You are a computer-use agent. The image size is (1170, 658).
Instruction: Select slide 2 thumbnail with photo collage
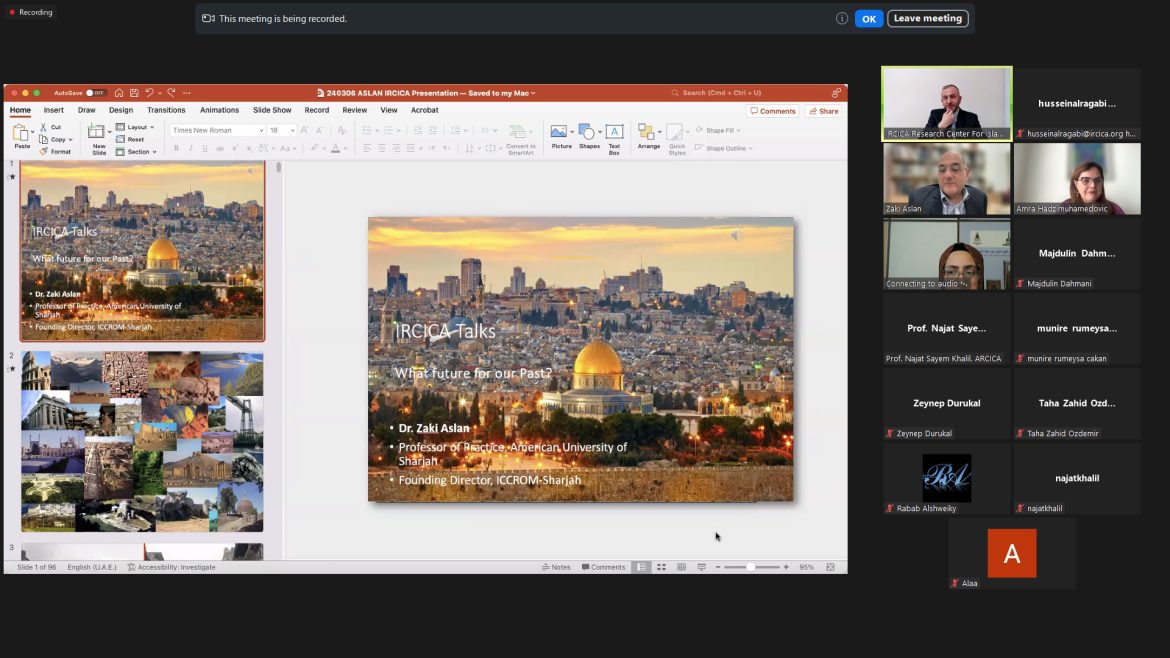coord(142,441)
